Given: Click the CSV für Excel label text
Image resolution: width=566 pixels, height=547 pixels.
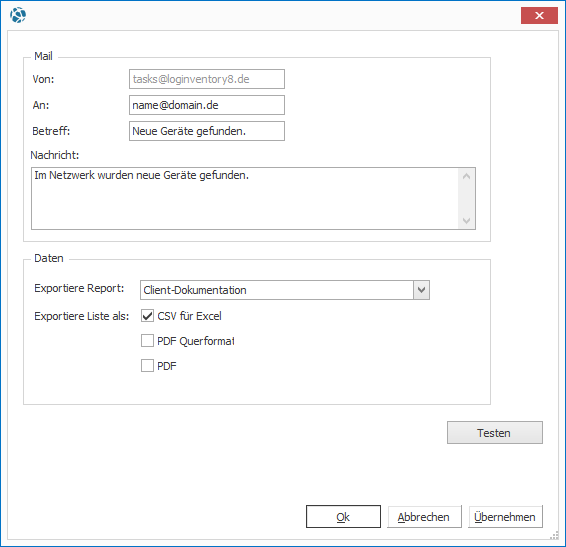Looking at the screenshot, I should 189,316.
